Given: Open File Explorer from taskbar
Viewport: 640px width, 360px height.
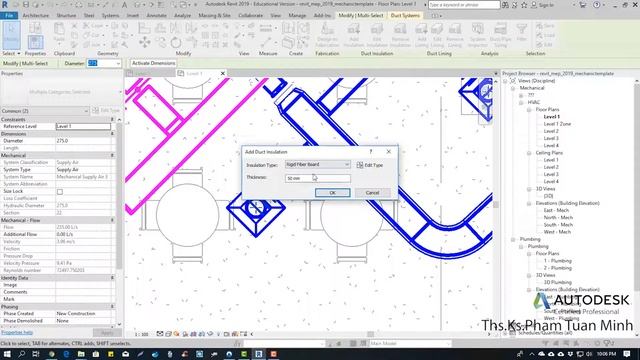Looking at the screenshot, I should coord(81,354).
